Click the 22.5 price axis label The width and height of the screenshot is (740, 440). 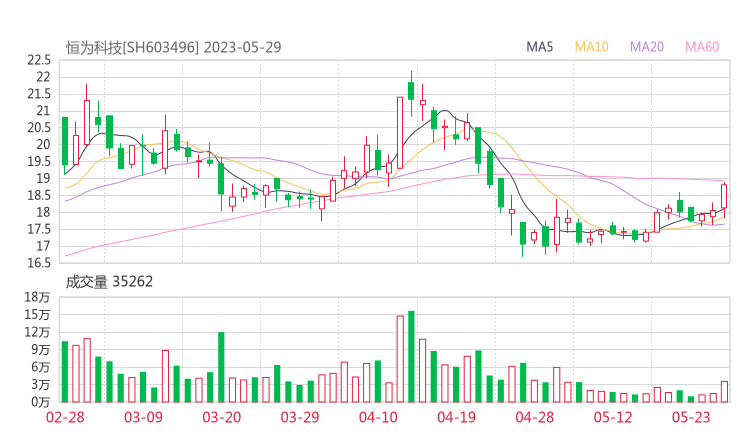[39, 60]
